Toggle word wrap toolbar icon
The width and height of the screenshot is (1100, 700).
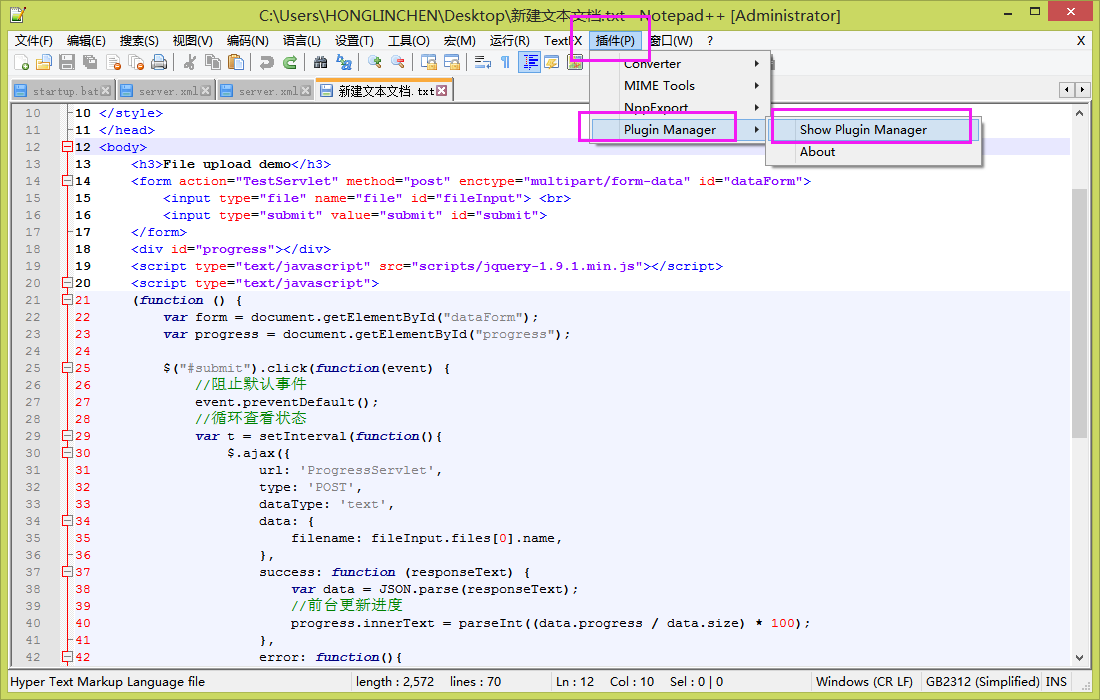tap(482, 63)
